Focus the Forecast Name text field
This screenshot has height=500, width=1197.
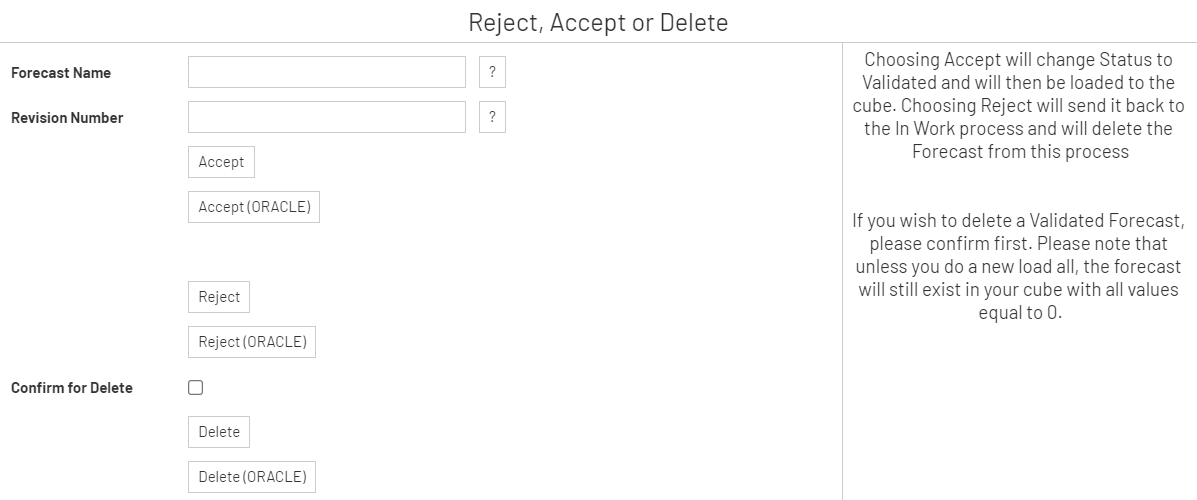[x=327, y=72]
